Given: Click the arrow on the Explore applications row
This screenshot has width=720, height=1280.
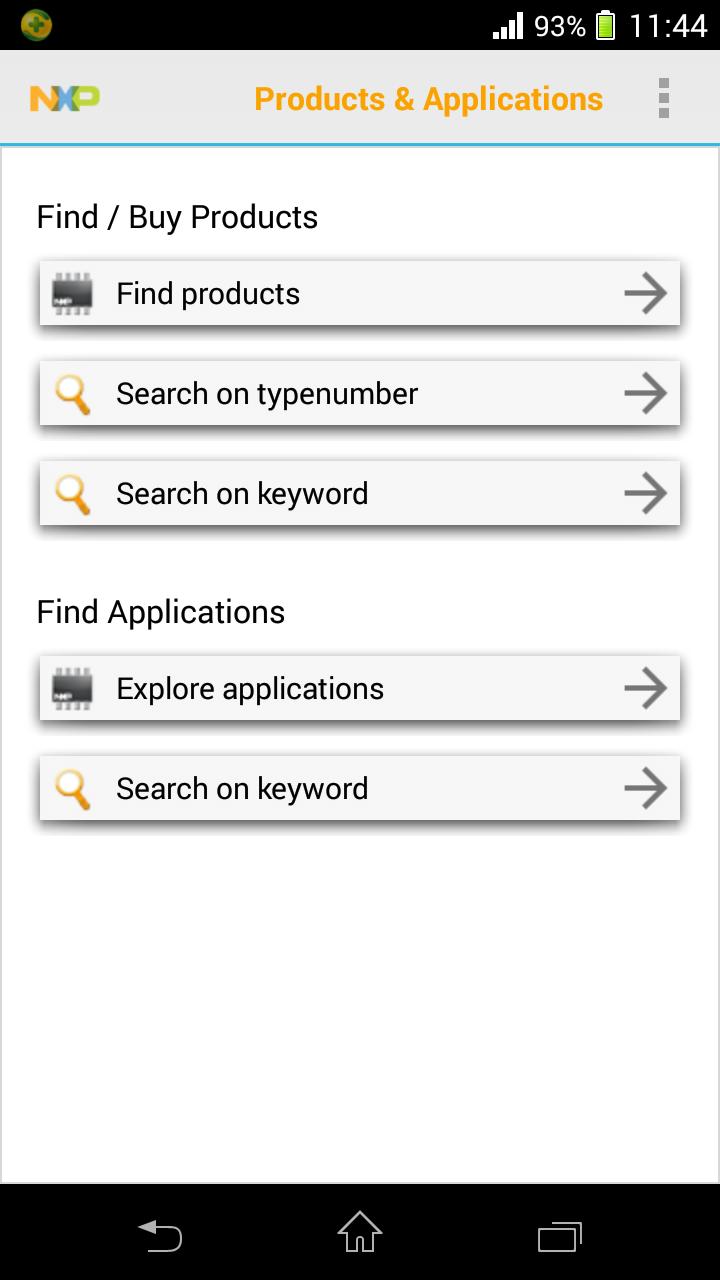Looking at the screenshot, I should pos(646,689).
